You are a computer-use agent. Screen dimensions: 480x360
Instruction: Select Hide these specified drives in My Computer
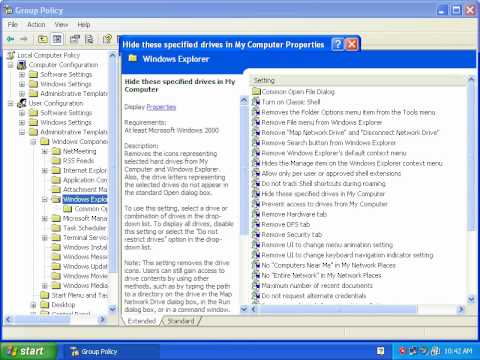(x=323, y=194)
